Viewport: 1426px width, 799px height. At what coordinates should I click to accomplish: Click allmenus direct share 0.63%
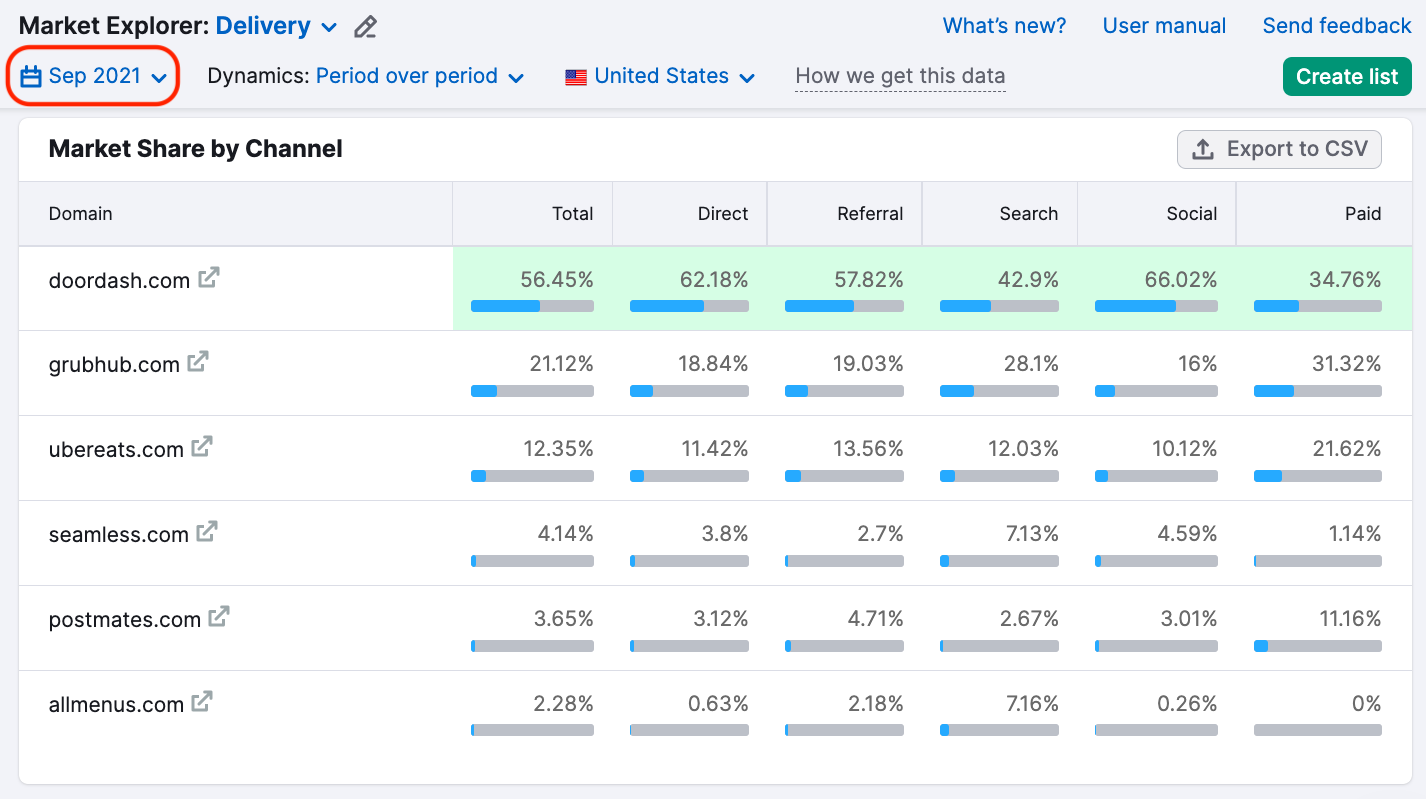click(x=718, y=704)
